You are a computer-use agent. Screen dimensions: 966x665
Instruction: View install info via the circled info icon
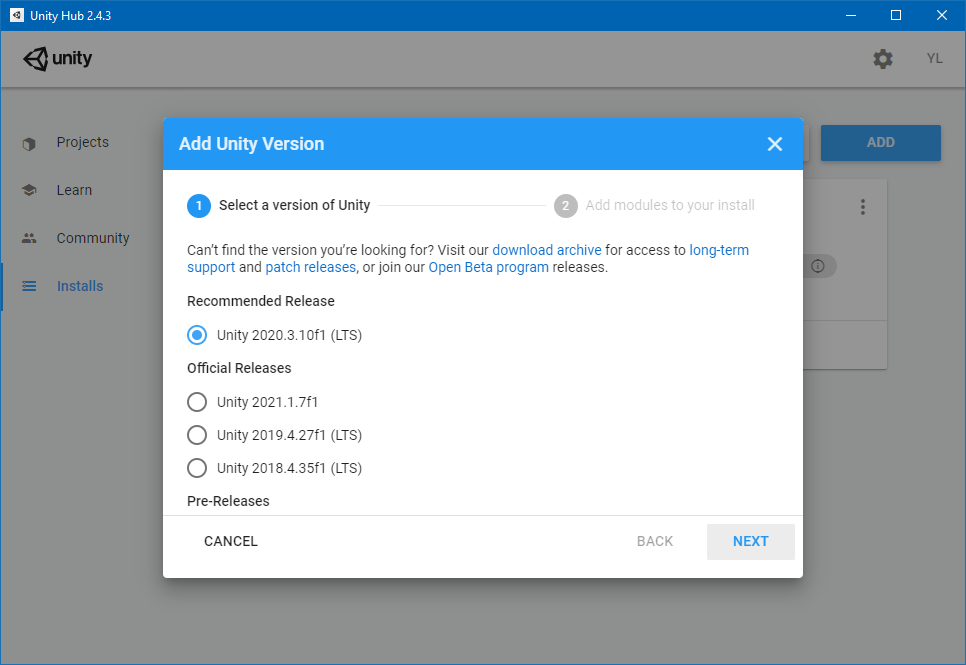coord(819,266)
